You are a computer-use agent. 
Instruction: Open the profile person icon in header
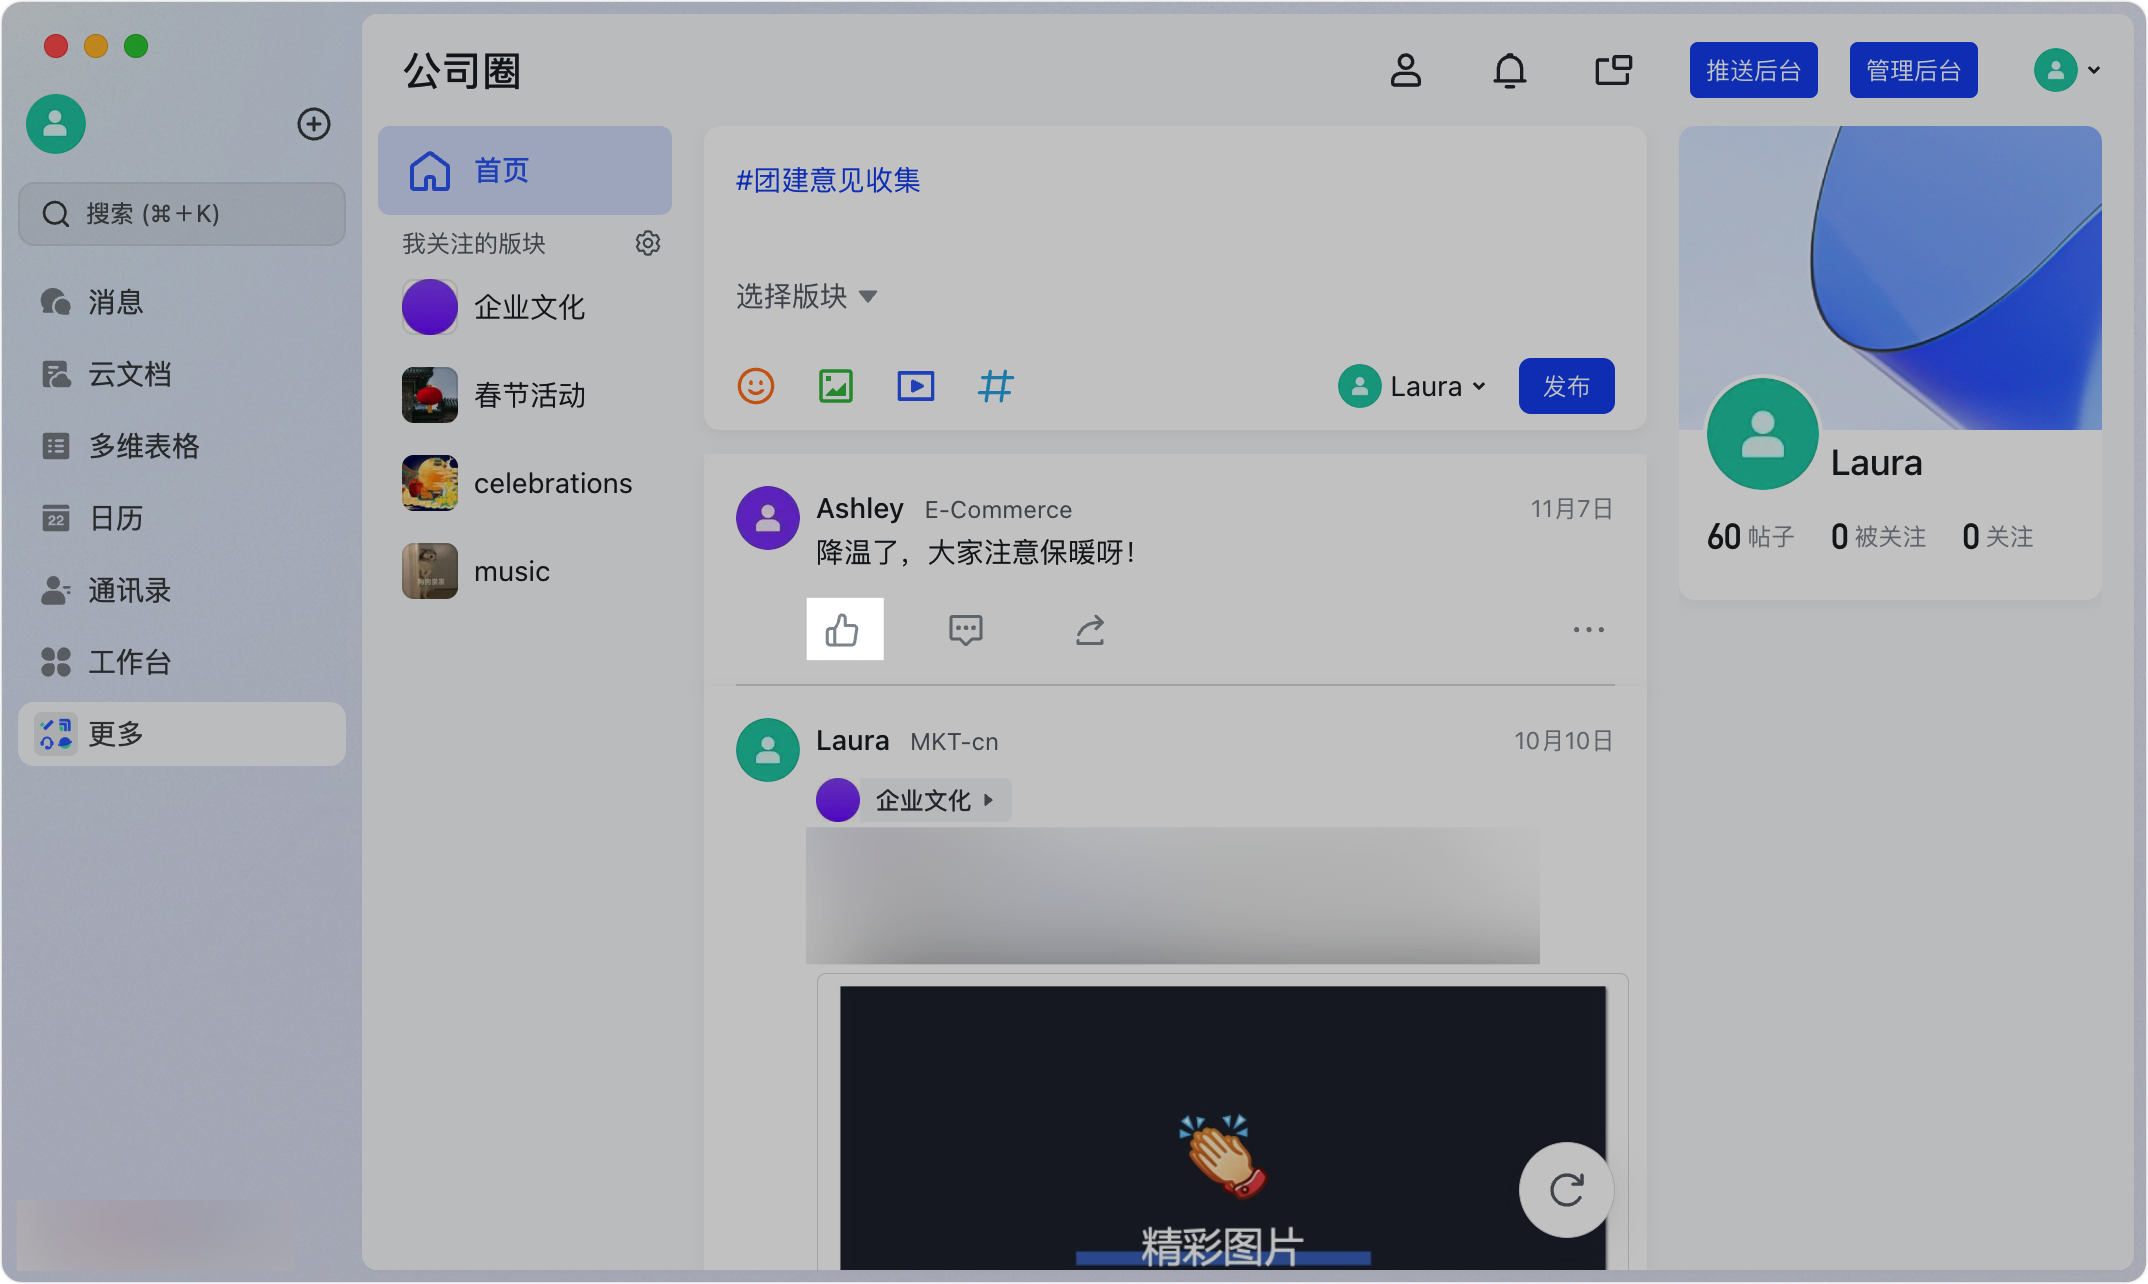pyautogui.click(x=1406, y=70)
